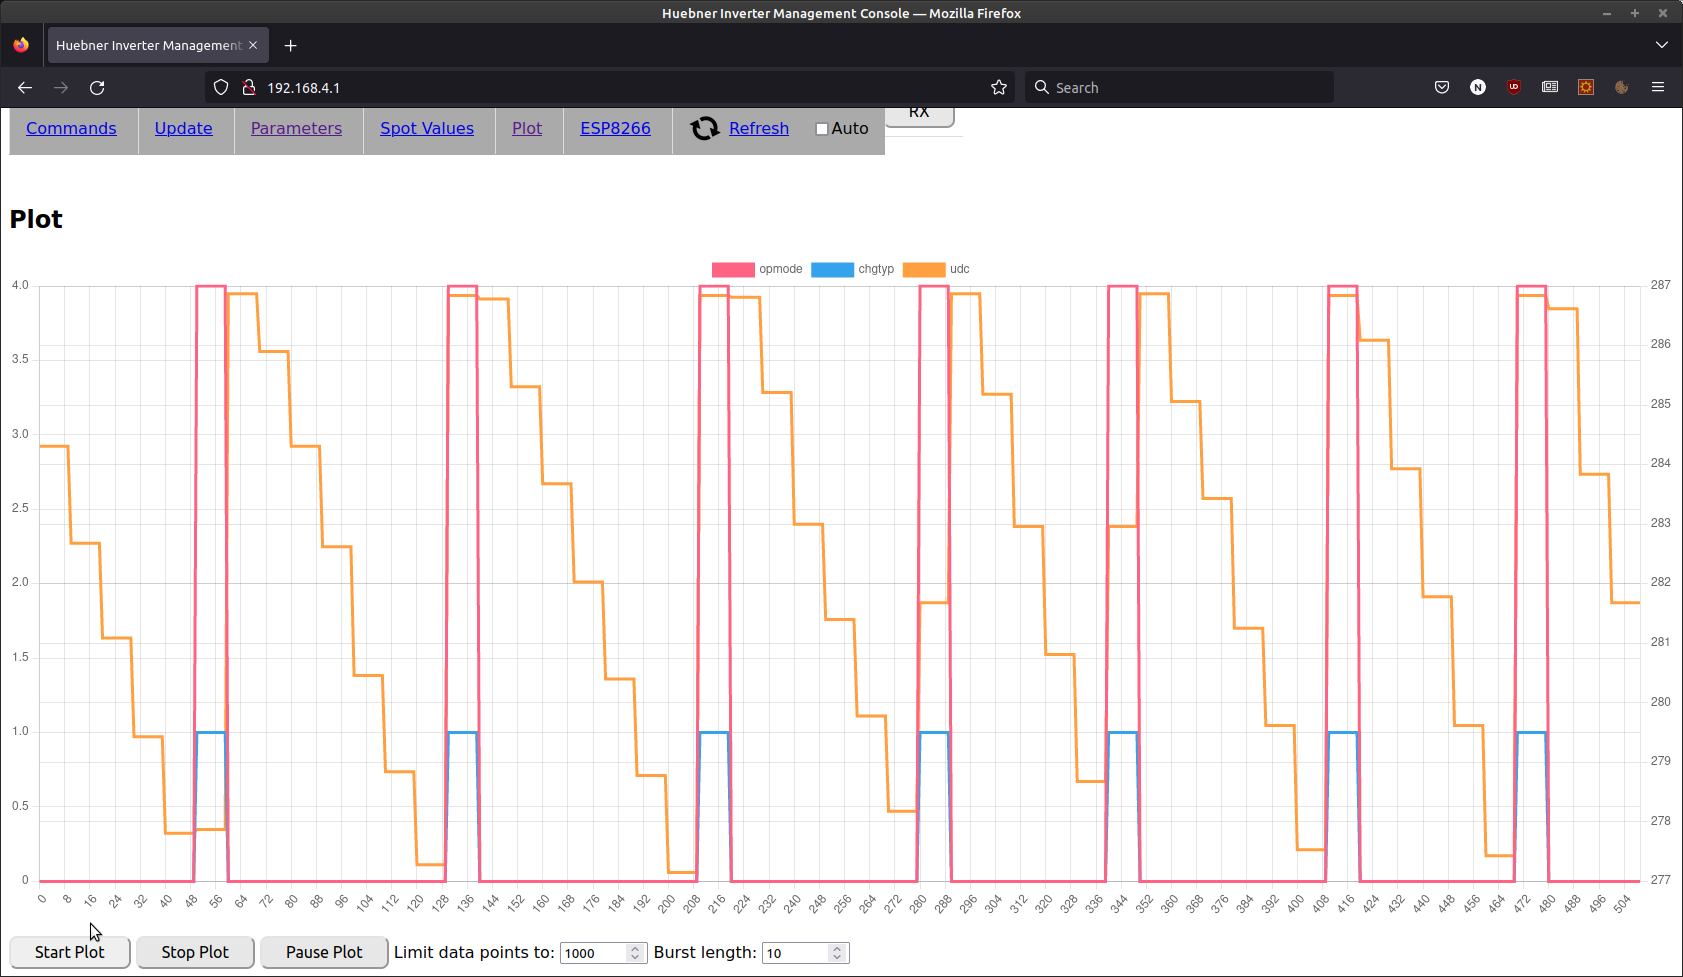
Task: Open the Pocket save icon
Action: pyautogui.click(x=1442, y=87)
